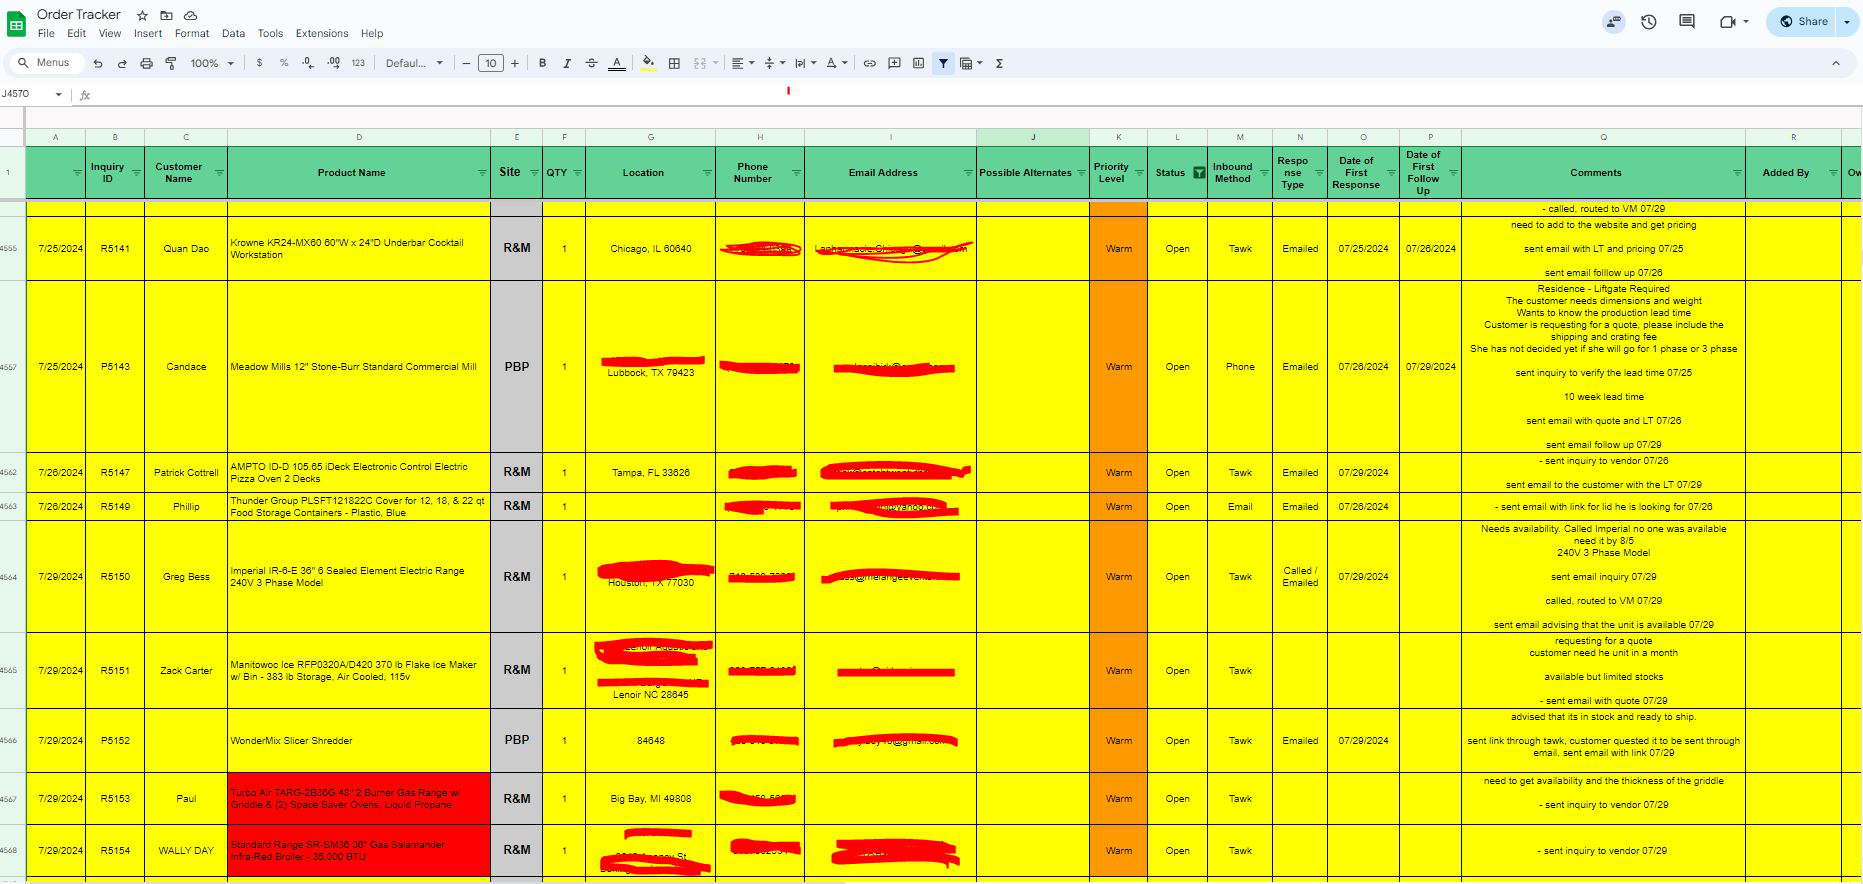
Task: Open the text color picker
Action: pyautogui.click(x=617, y=63)
